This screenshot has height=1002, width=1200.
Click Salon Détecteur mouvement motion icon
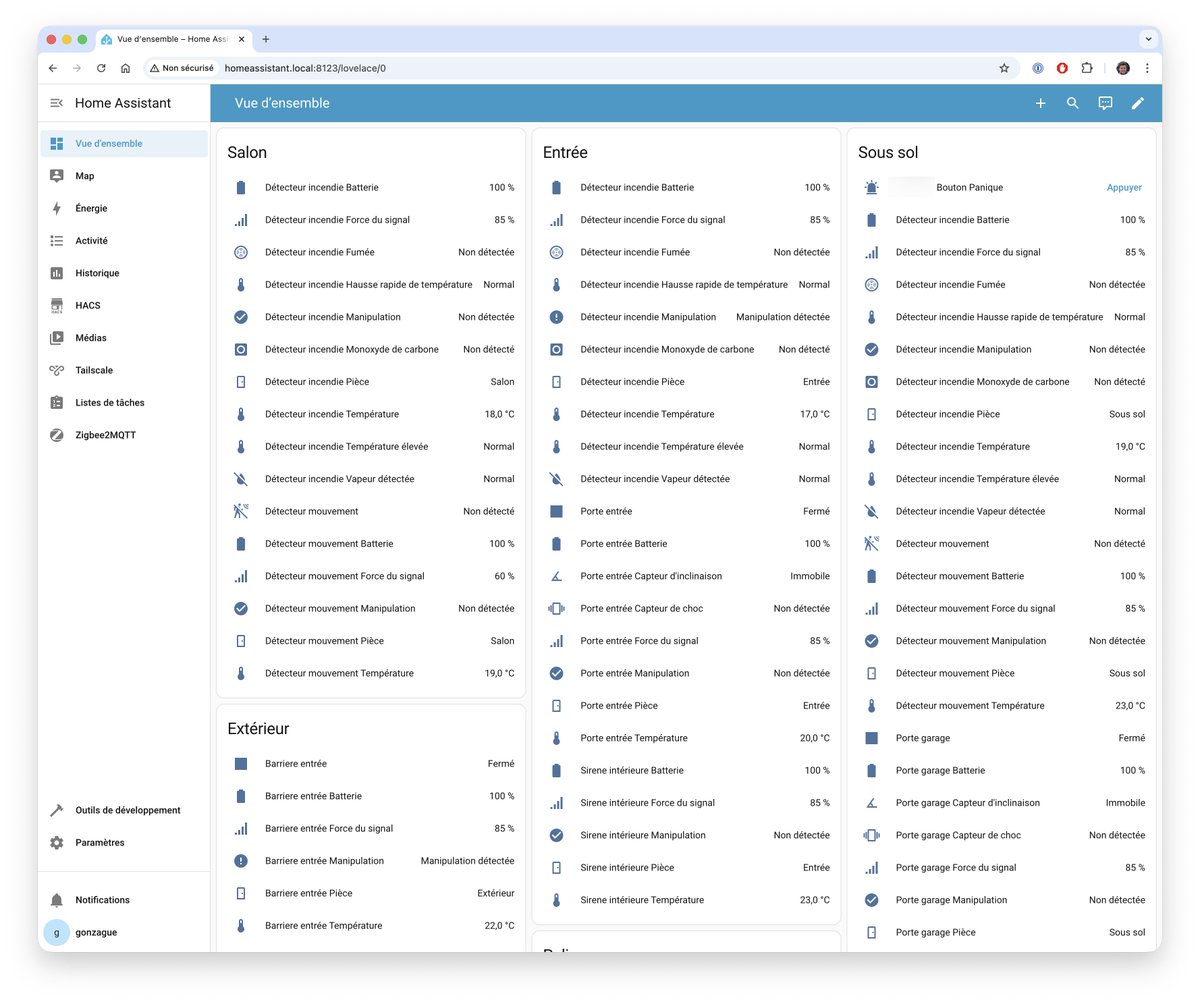[241, 511]
